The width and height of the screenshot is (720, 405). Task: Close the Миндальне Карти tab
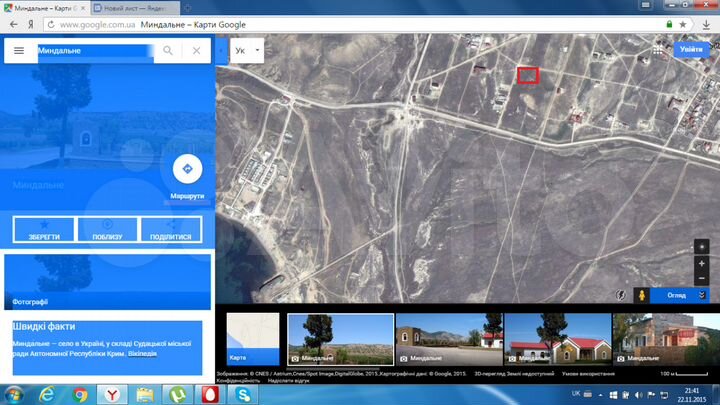click(x=84, y=8)
